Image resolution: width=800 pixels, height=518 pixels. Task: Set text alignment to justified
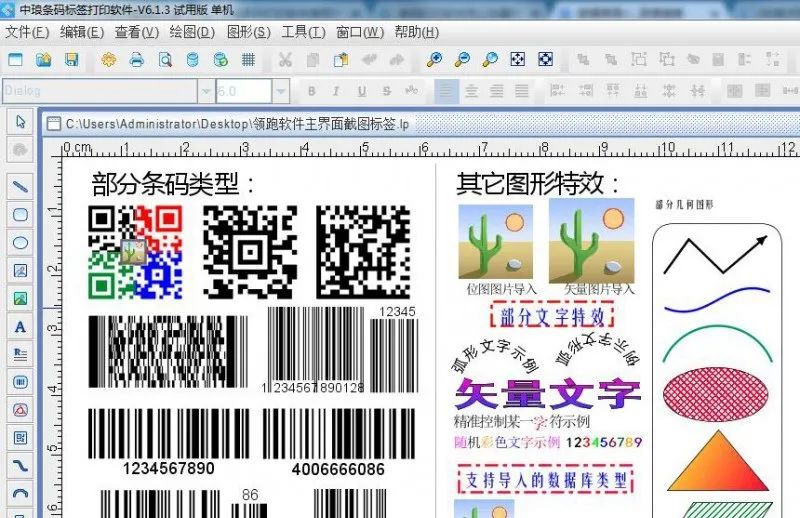(x=521, y=91)
